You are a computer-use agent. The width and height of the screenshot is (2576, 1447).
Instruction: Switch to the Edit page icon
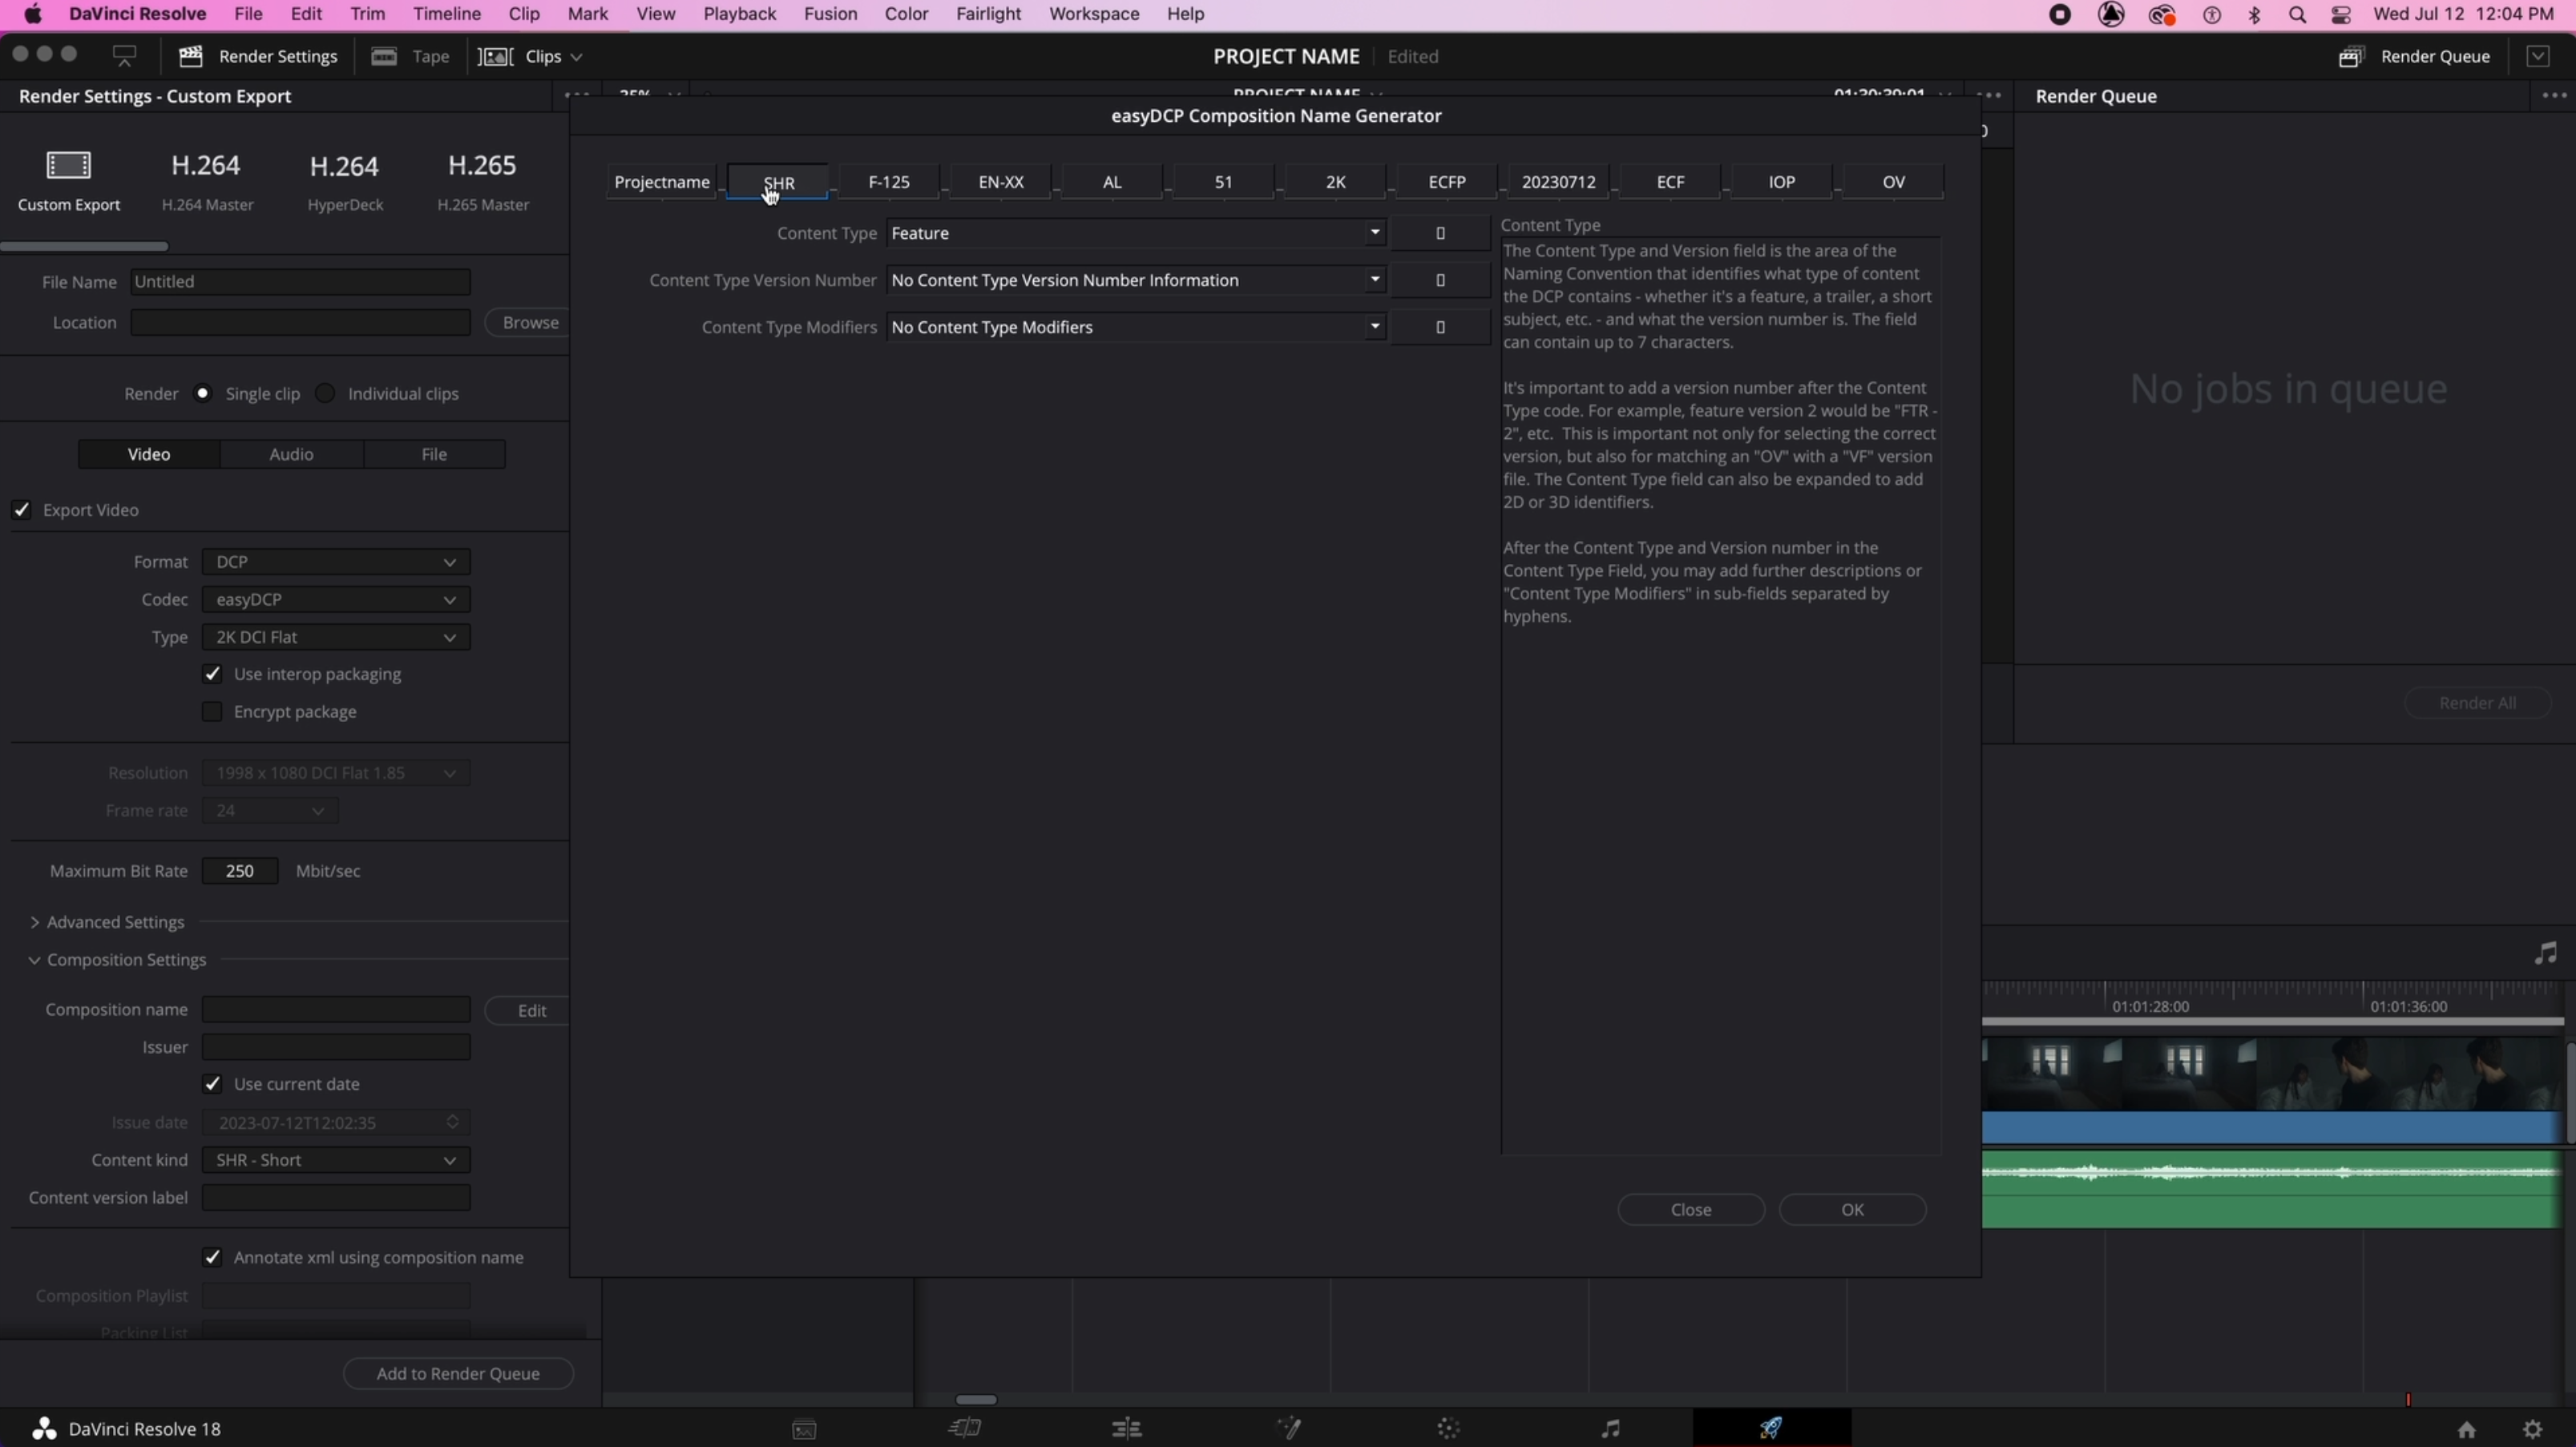pos(1126,1428)
